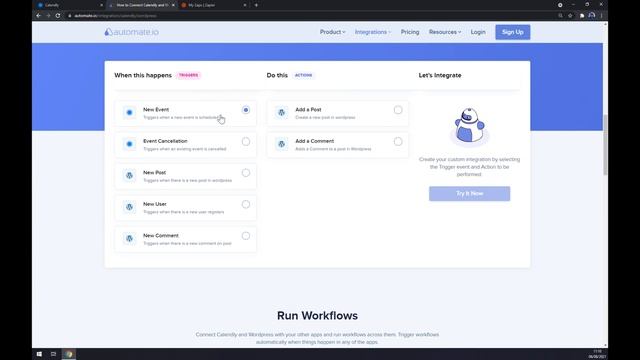640x360 pixels.
Task: Open a new browser tab with plus icon
Action: 256,5
